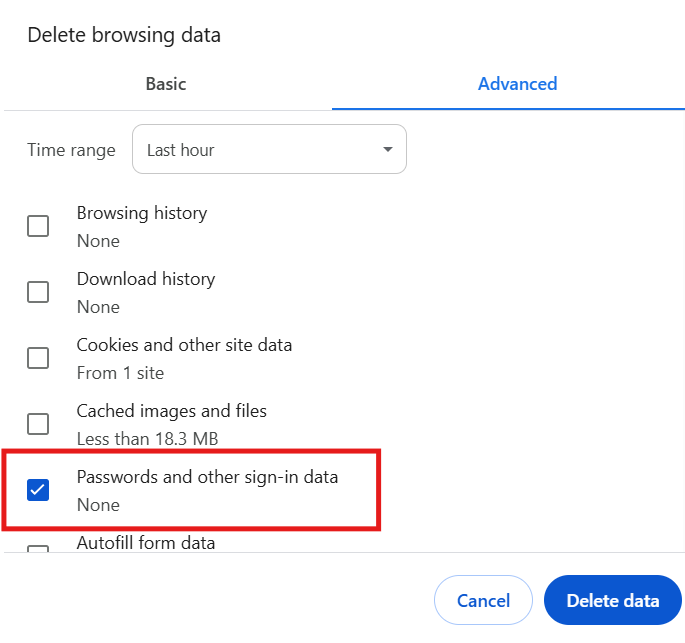Click the Less than 18.3 MB description
685x643 pixels.
(x=148, y=439)
